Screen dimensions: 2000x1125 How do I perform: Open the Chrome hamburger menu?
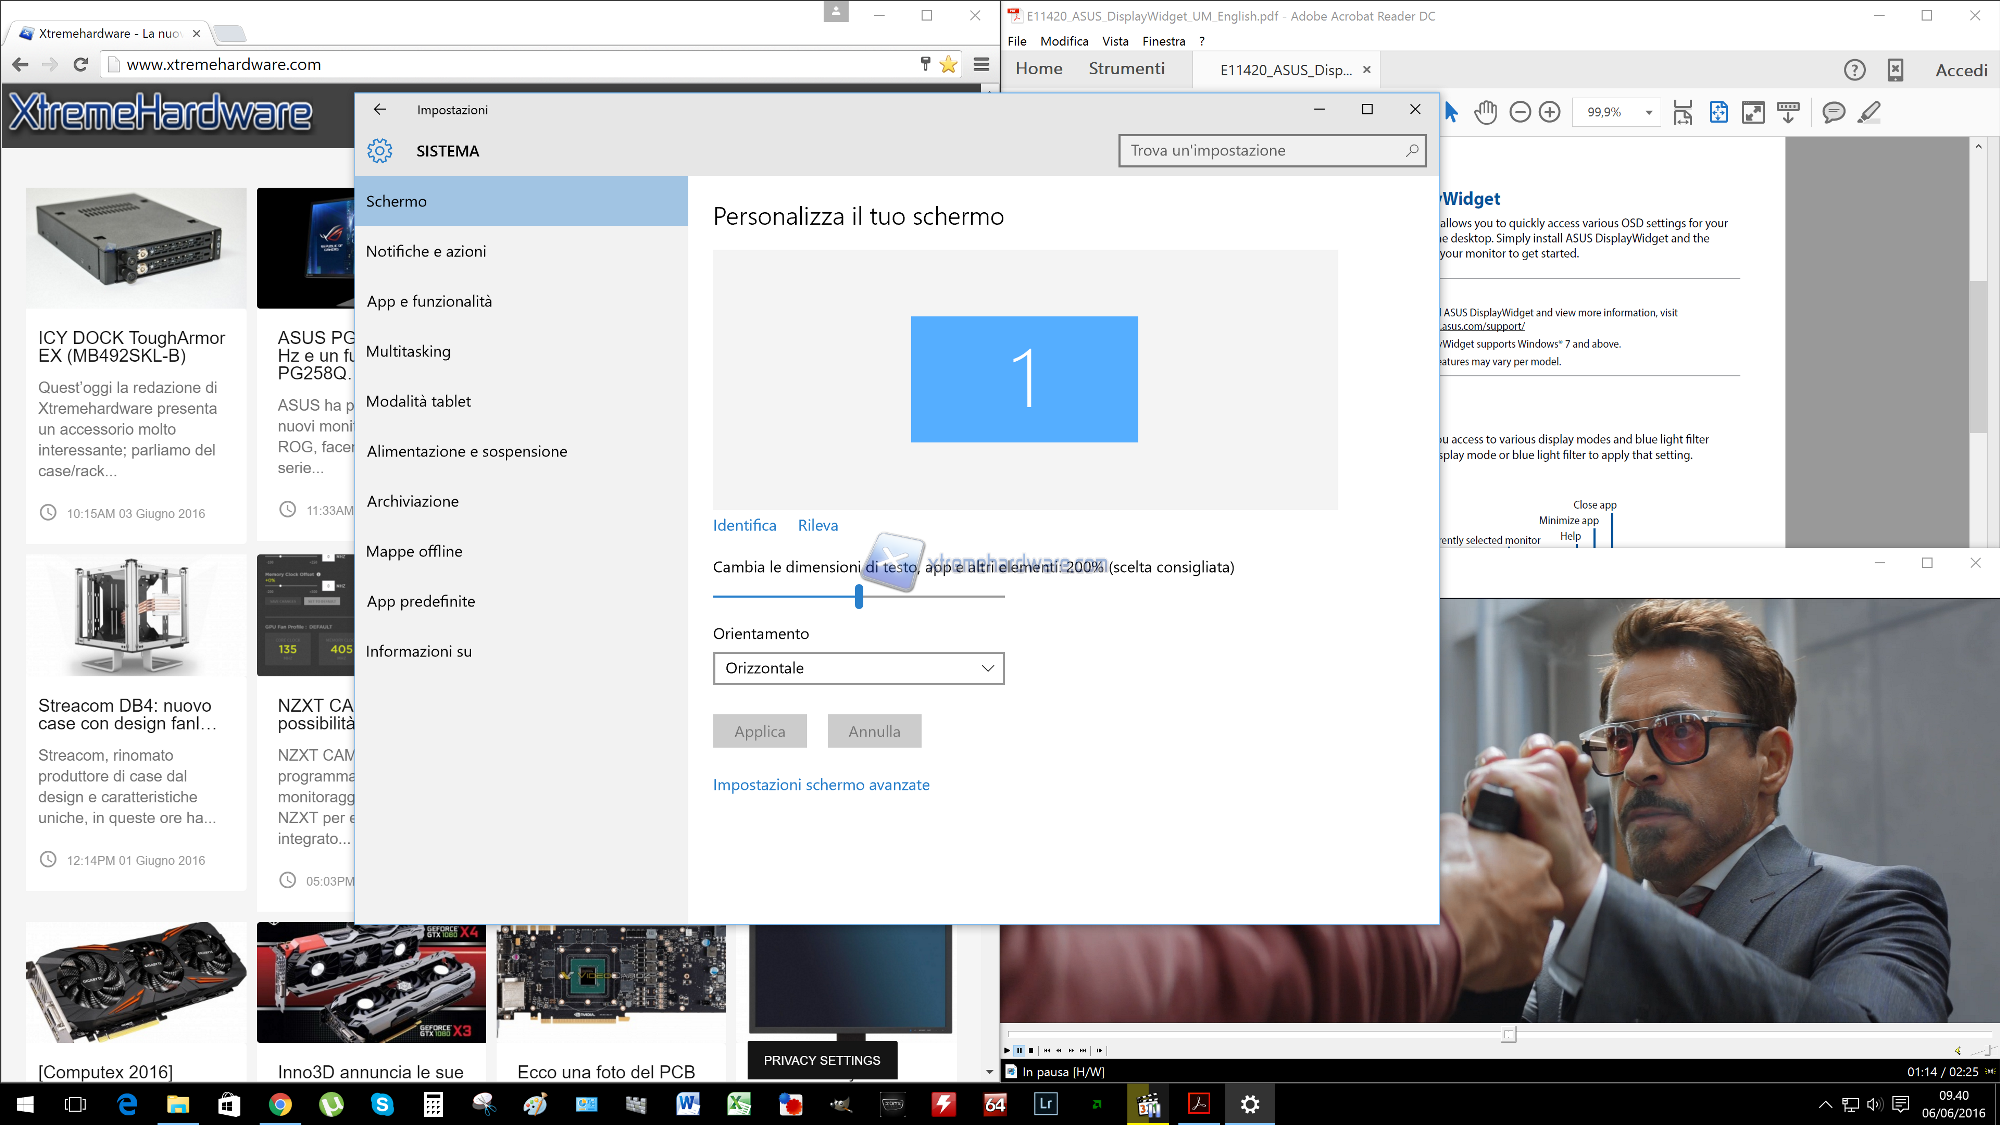pos(981,64)
